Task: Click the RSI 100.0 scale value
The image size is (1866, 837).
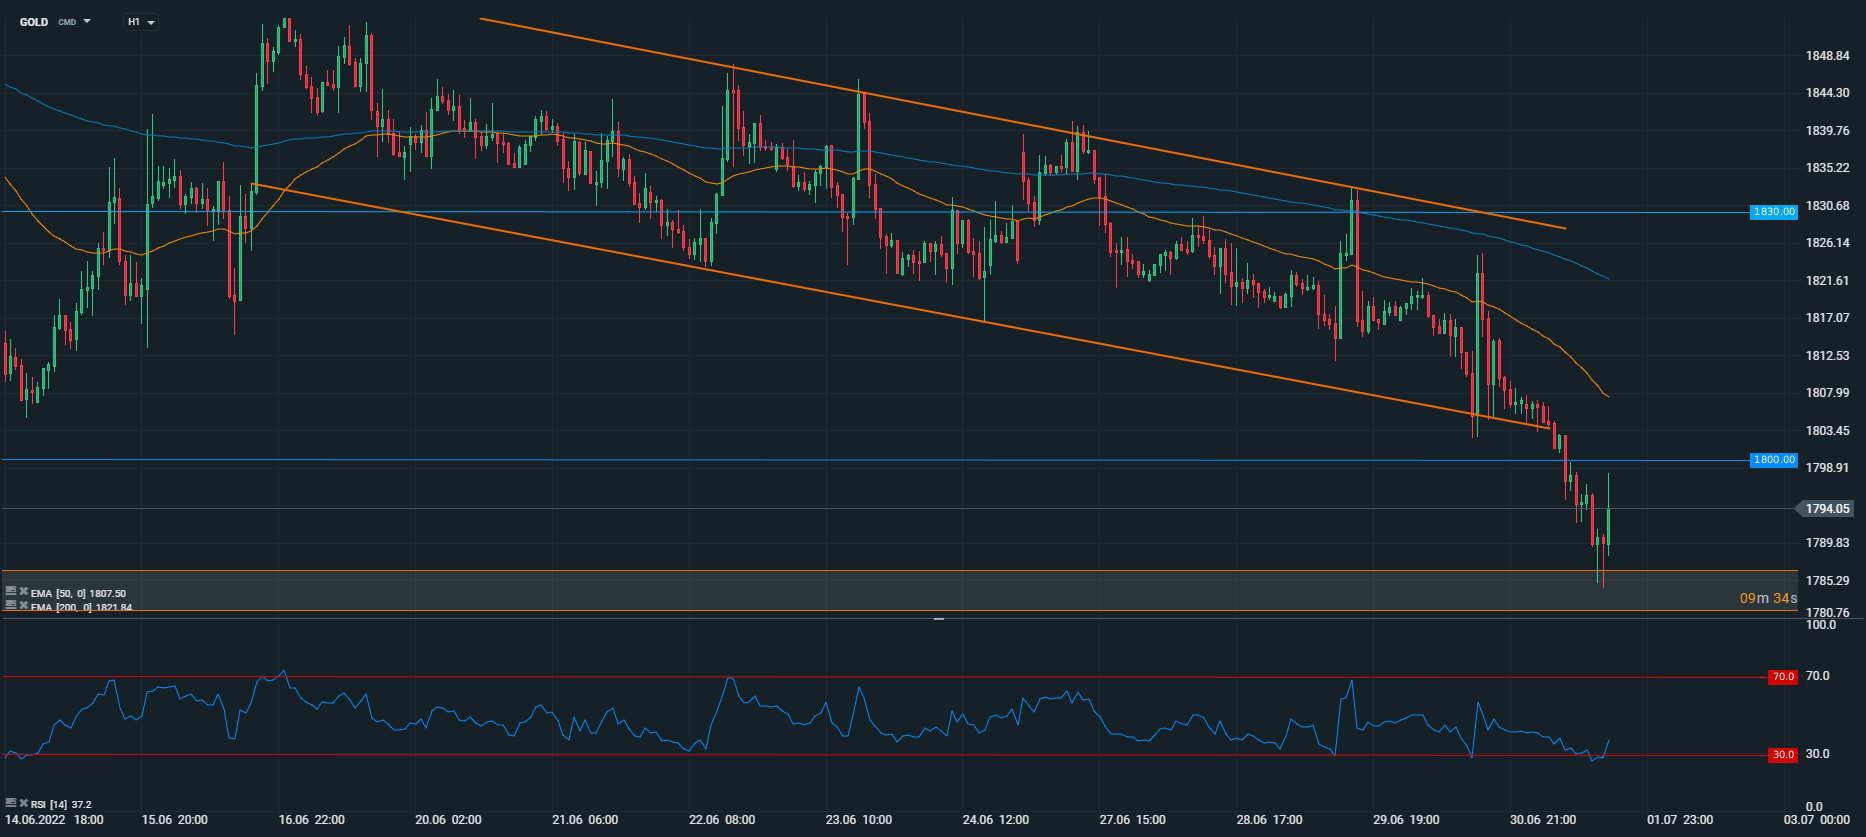Action: click(x=1821, y=625)
